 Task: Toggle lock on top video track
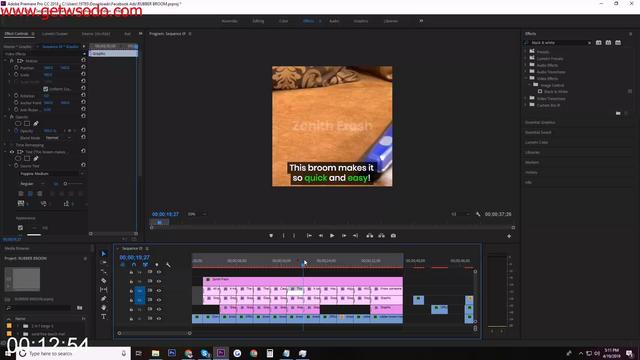tap(131, 272)
